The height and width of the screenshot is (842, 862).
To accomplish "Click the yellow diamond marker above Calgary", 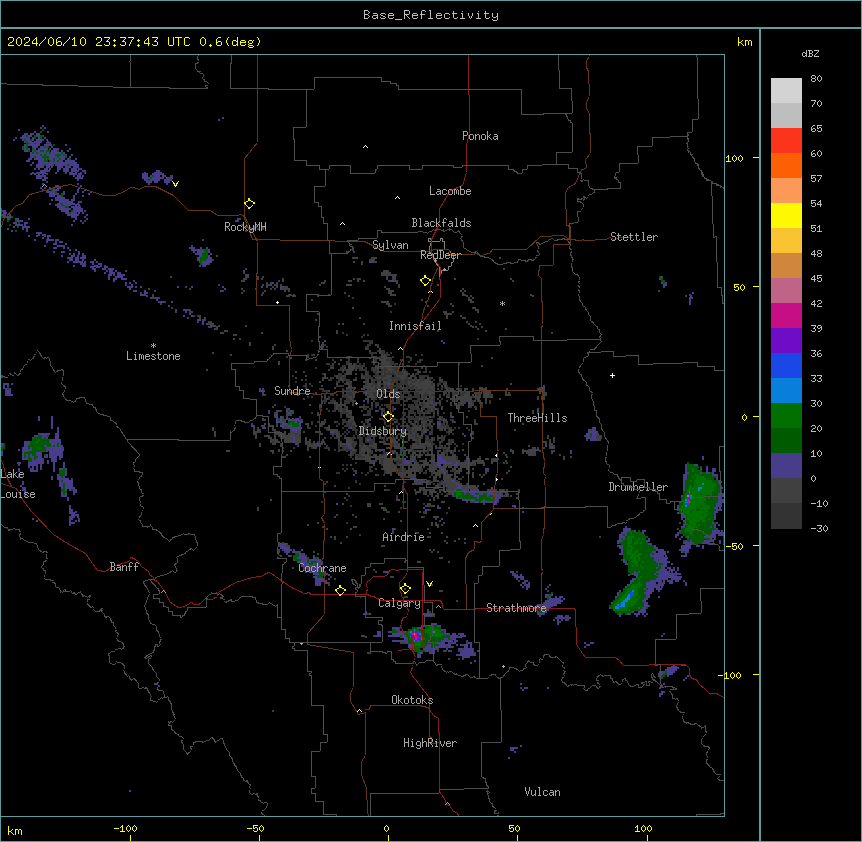I will (x=405, y=589).
